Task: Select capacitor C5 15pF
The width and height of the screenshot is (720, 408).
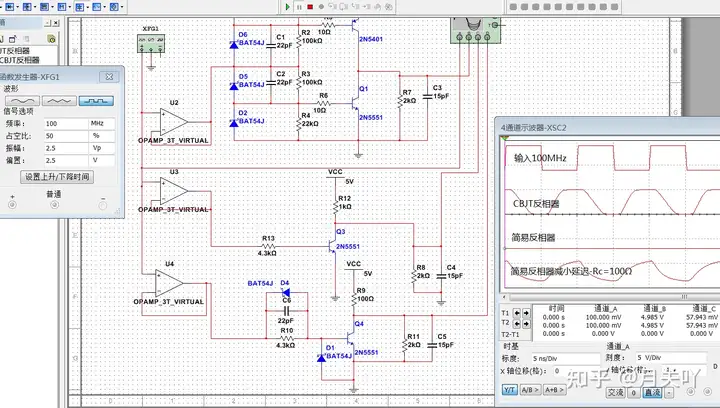Action: (432, 345)
